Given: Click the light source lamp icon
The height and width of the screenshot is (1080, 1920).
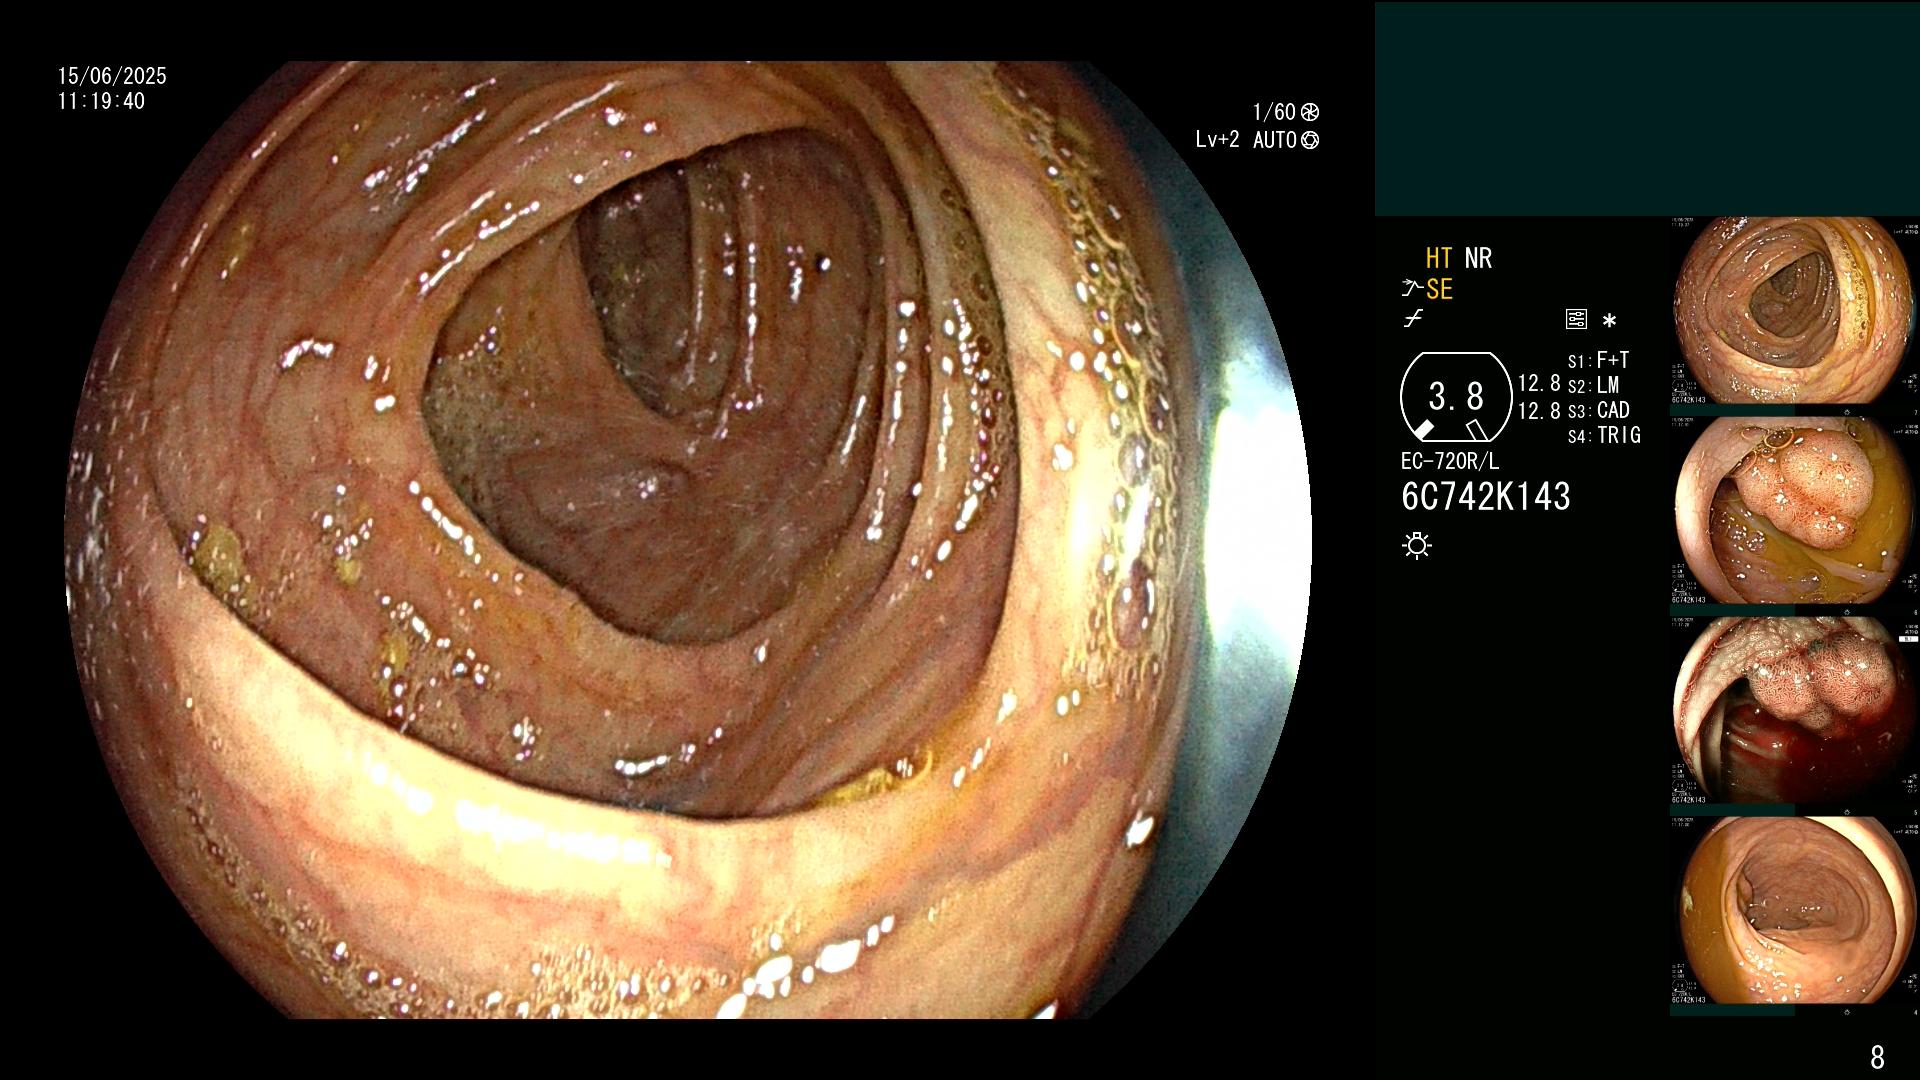Looking at the screenshot, I should pos(1417,546).
